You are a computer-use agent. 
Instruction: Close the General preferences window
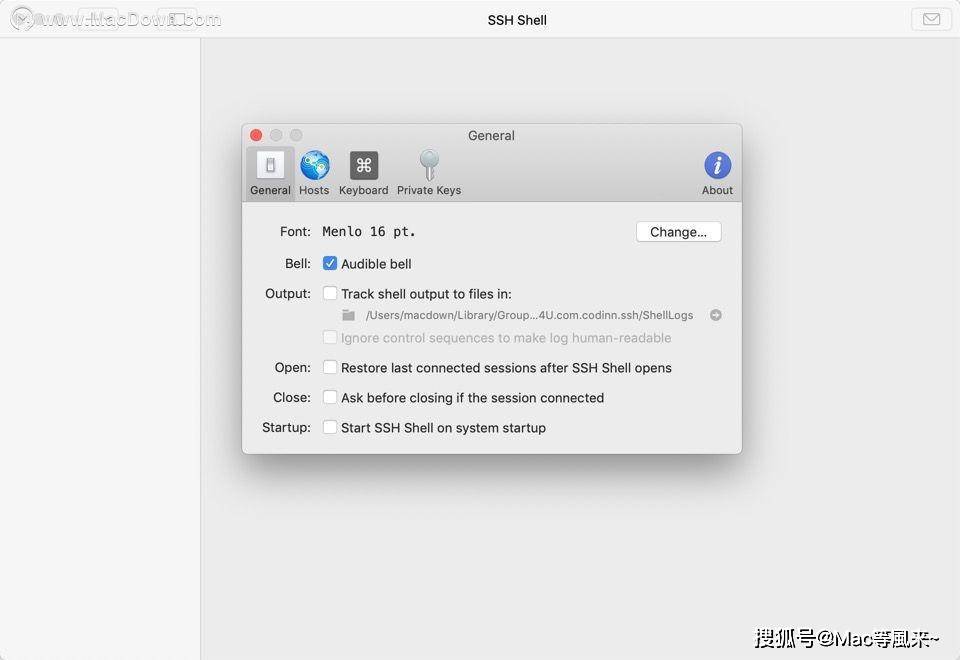tap(256, 135)
